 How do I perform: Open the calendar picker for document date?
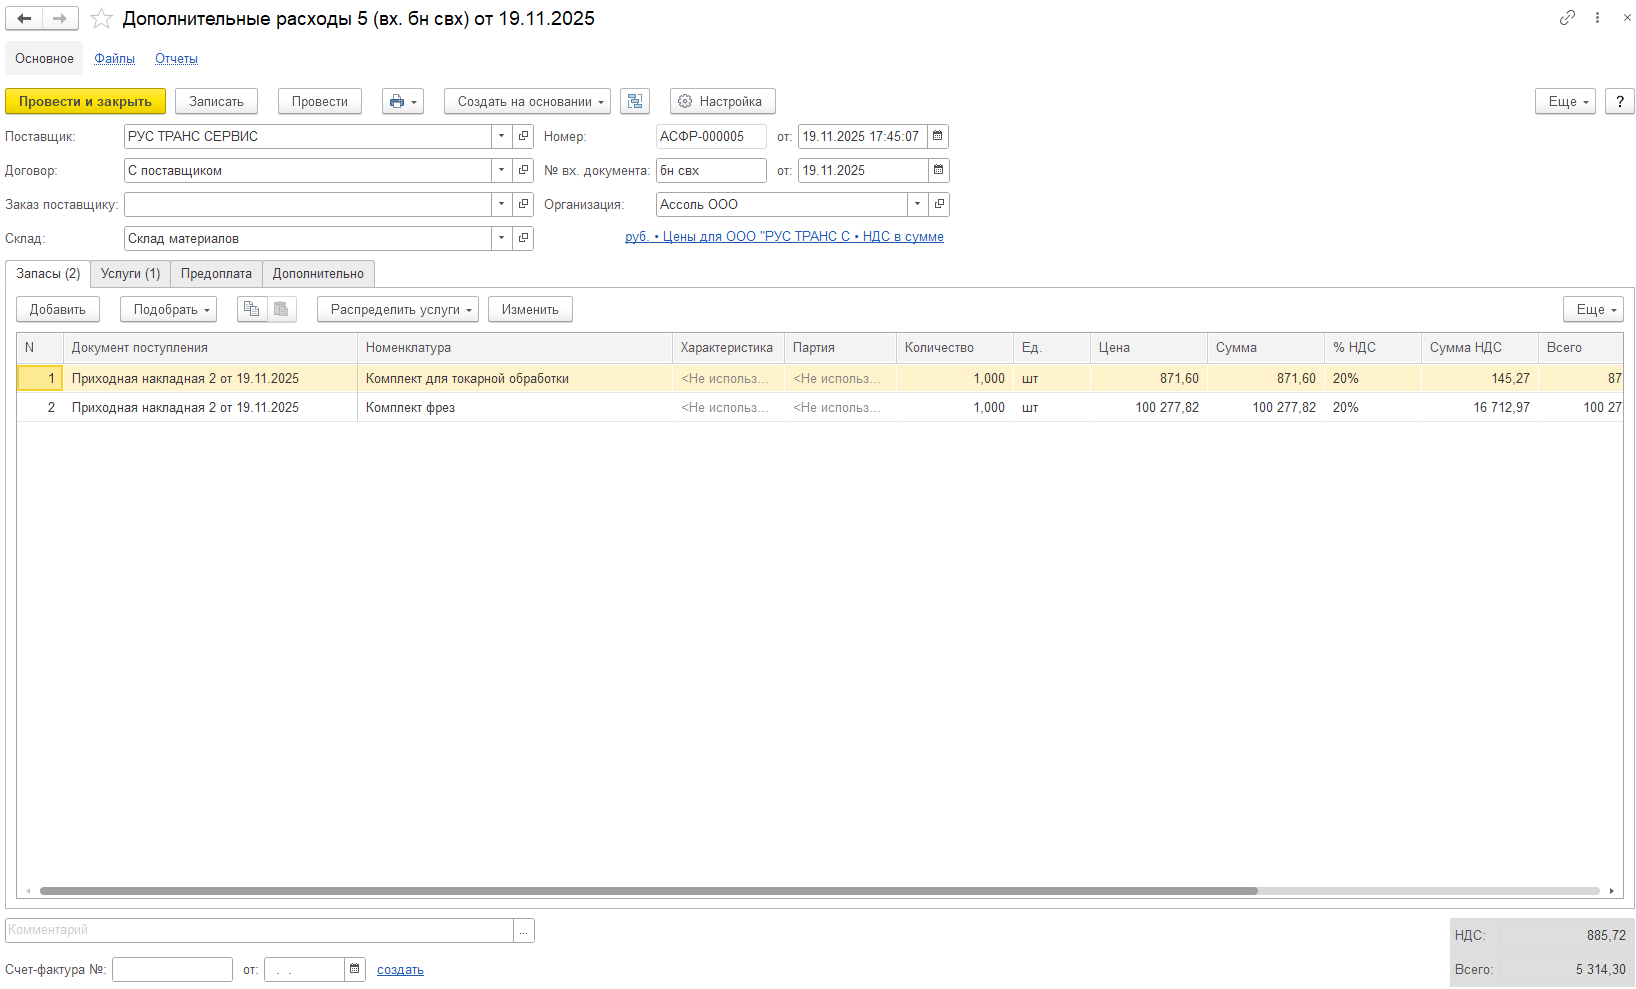[x=938, y=136]
